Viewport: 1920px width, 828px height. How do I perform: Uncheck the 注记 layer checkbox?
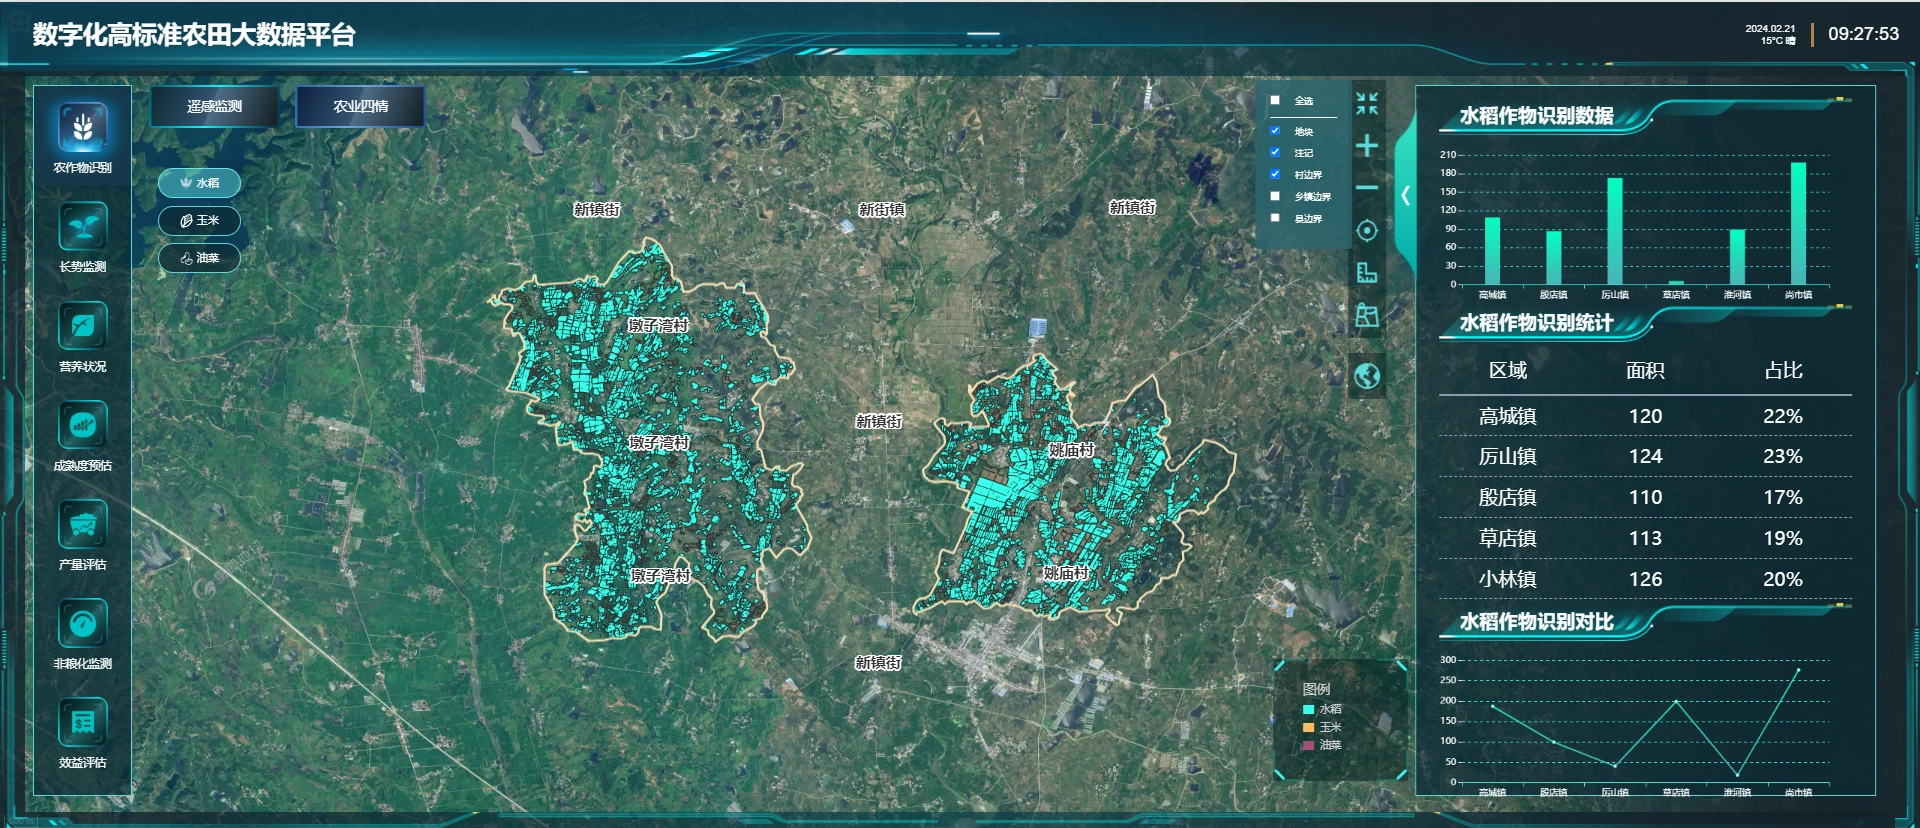coord(1275,152)
